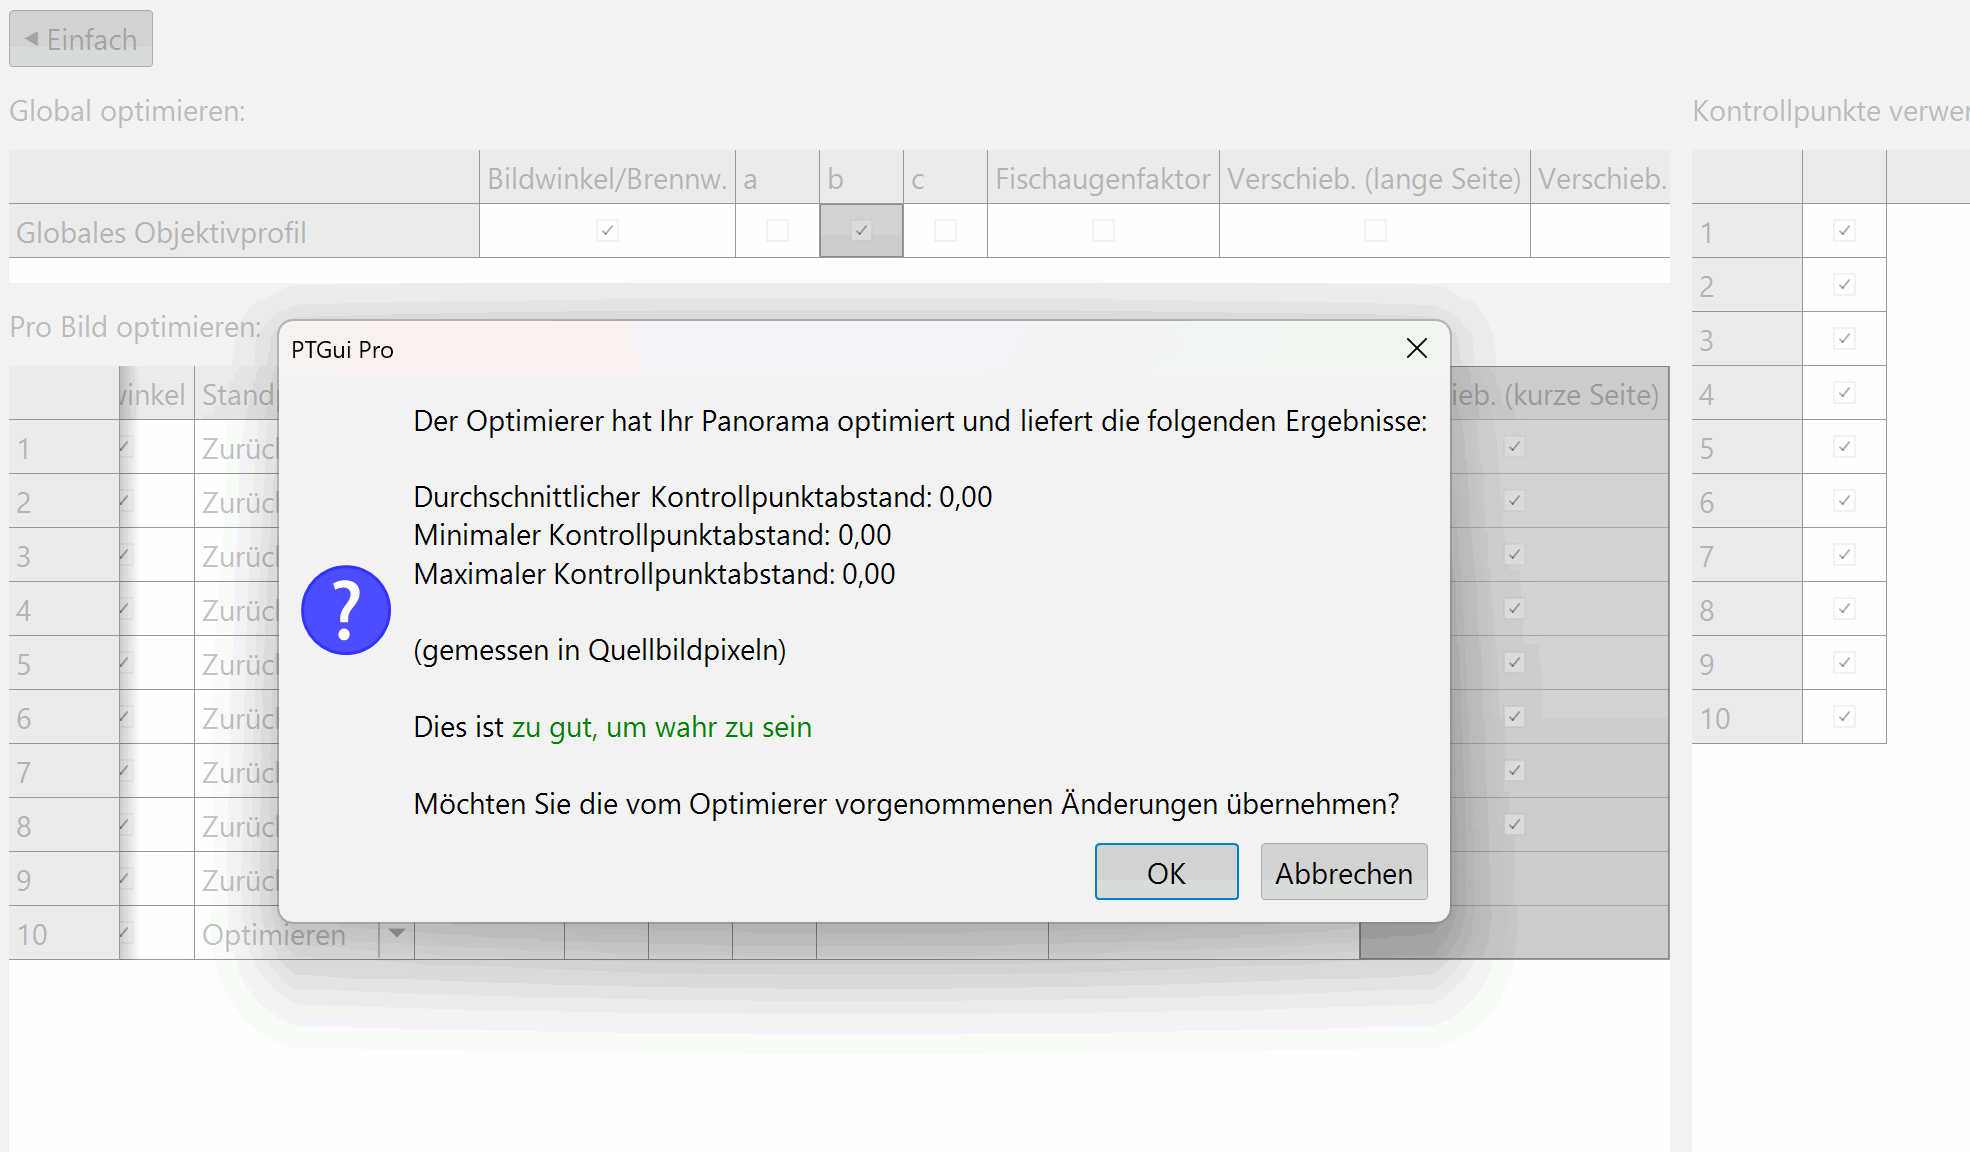Toggle control points checkbox for image 5
This screenshot has width=1970, height=1152.
pyautogui.click(x=1844, y=447)
